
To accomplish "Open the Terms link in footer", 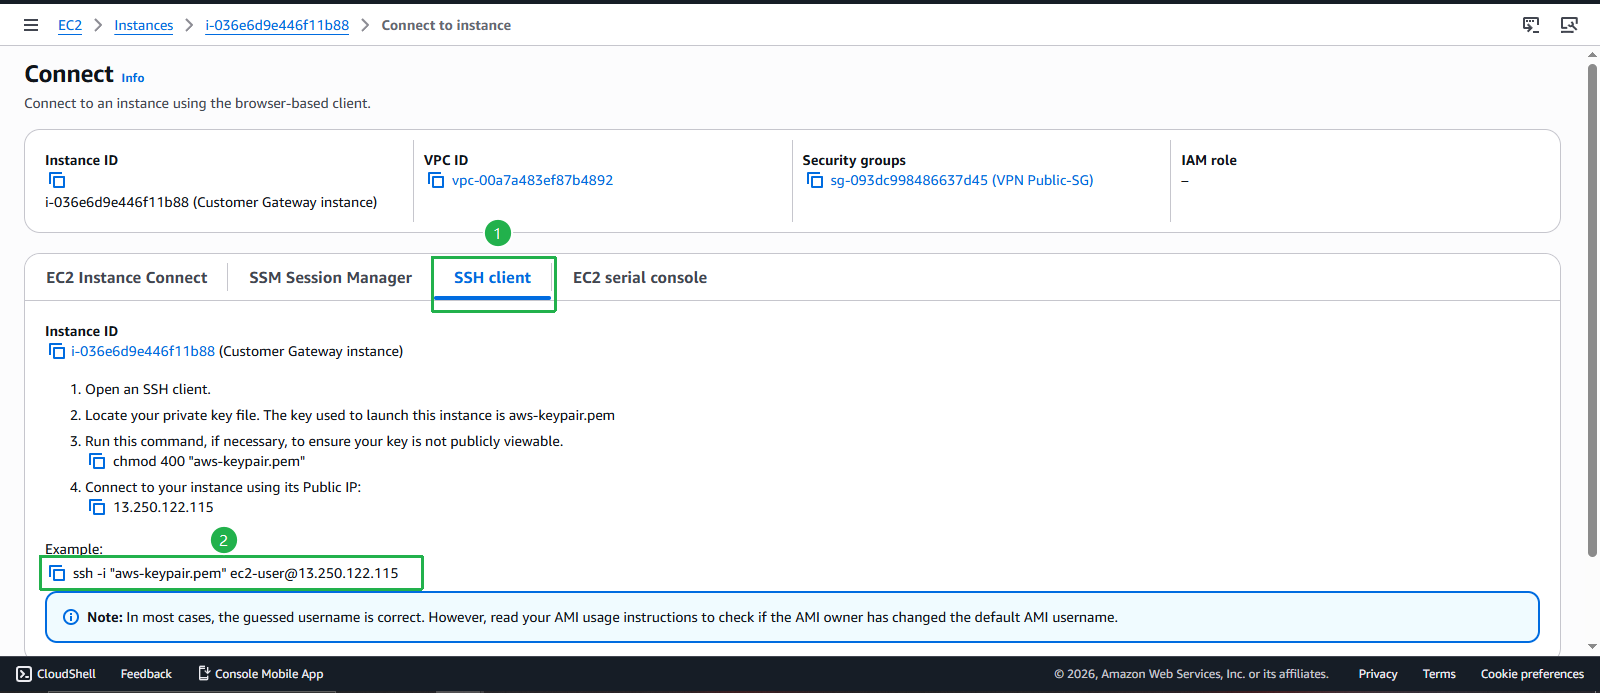I will coord(1439,674).
